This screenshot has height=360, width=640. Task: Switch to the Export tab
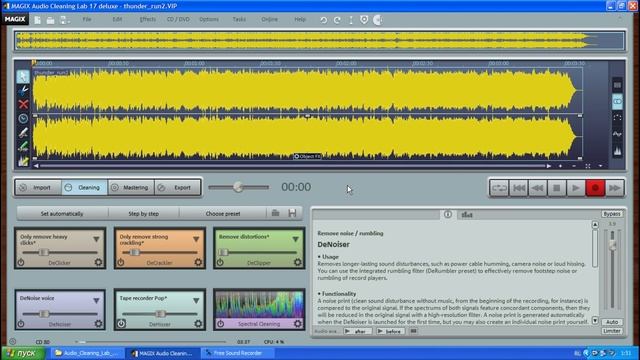click(x=178, y=187)
